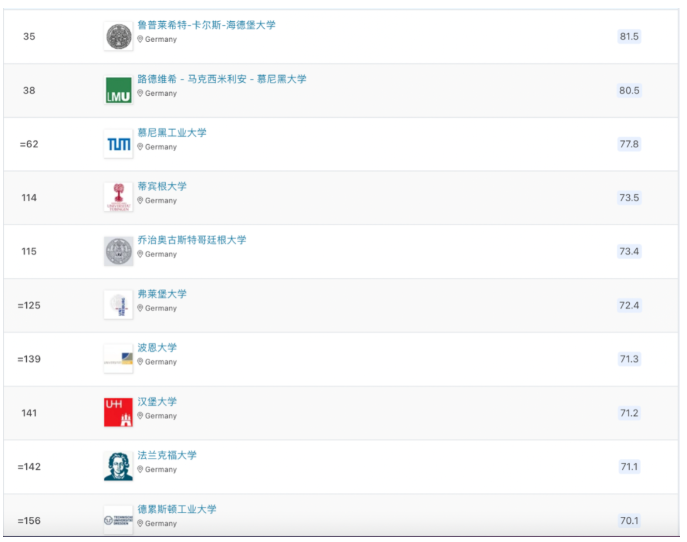Click the score 73.5 badge
This screenshot has height=542, width=687.
point(629,198)
